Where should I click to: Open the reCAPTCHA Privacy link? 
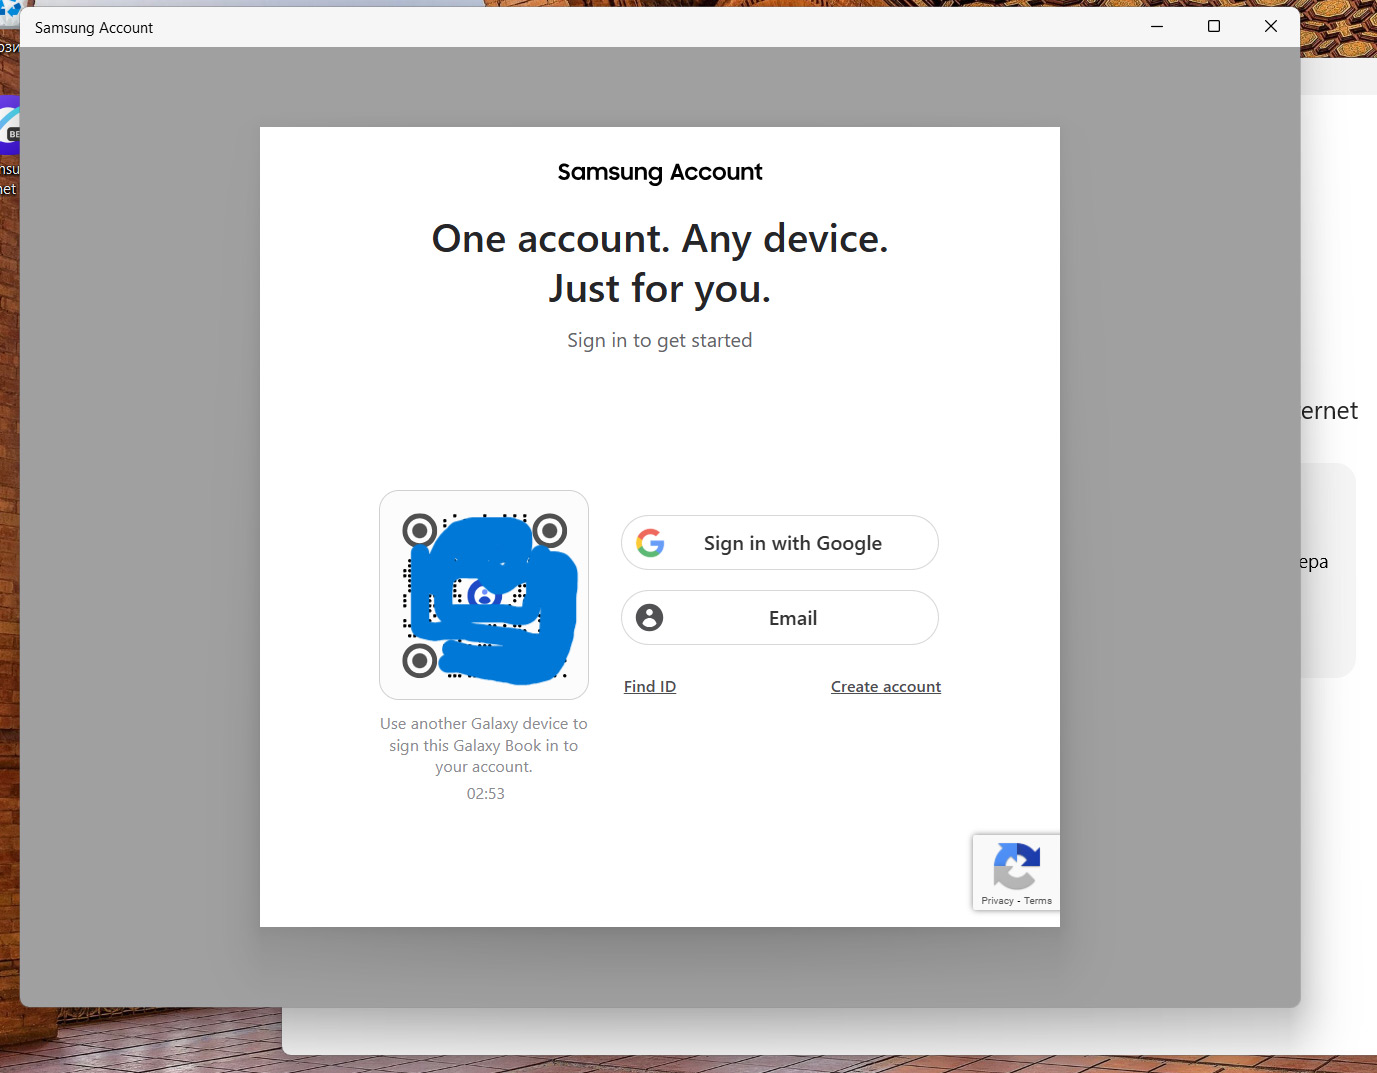pyautogui.click(x=997, y=901)
